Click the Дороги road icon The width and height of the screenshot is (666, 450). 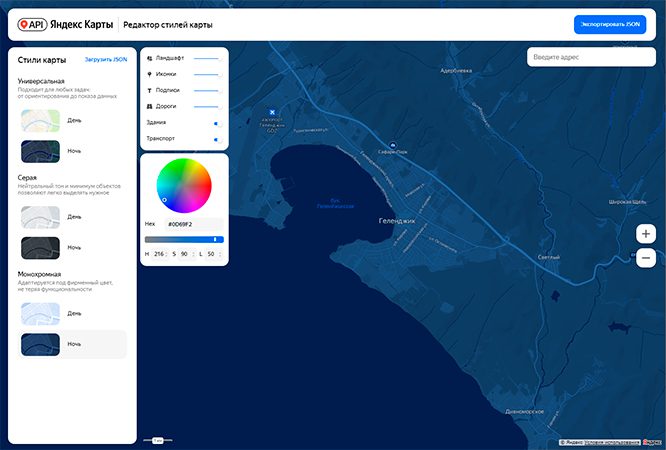pos(150,106)
